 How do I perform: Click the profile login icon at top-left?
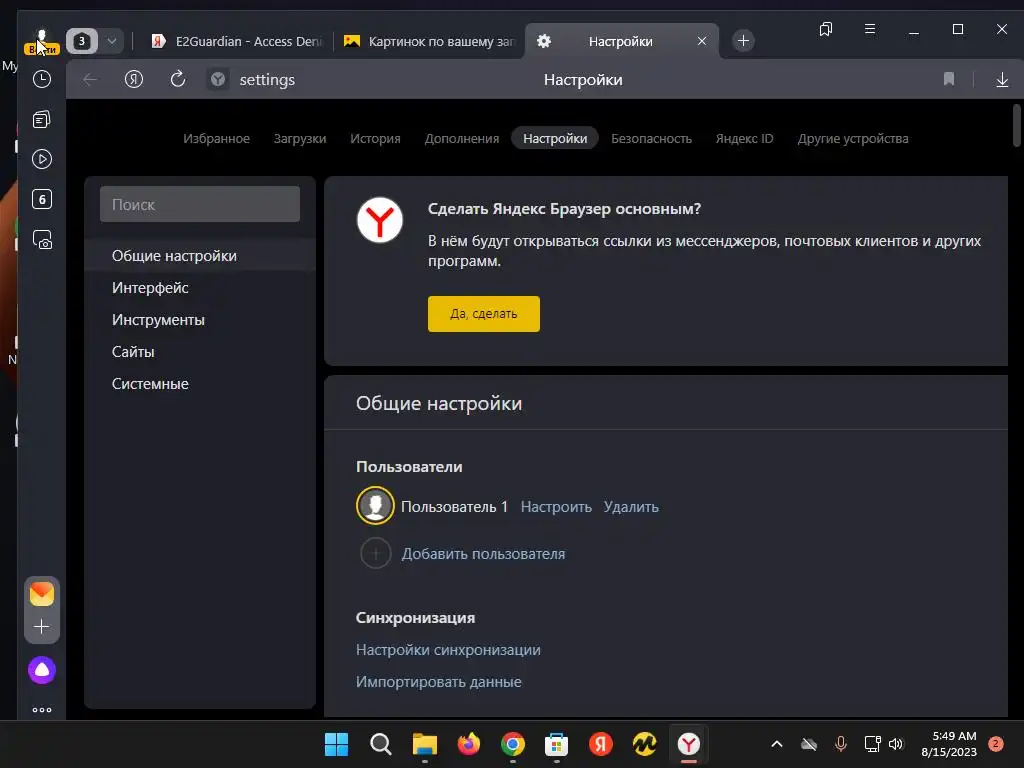pos(42,42)
